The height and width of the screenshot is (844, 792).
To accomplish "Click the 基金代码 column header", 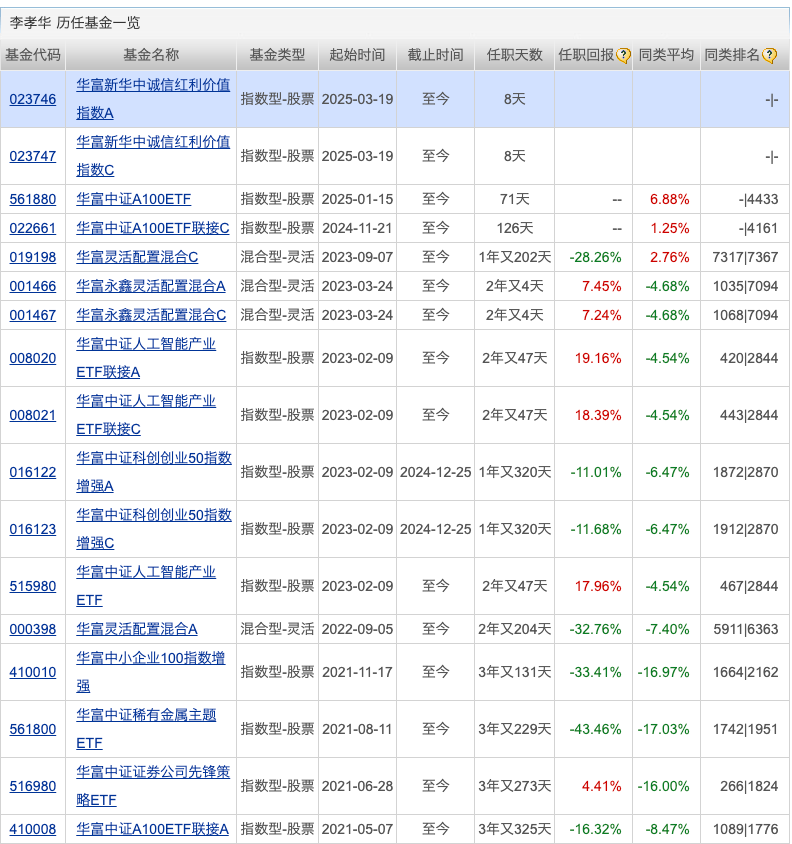I will 33,55.
